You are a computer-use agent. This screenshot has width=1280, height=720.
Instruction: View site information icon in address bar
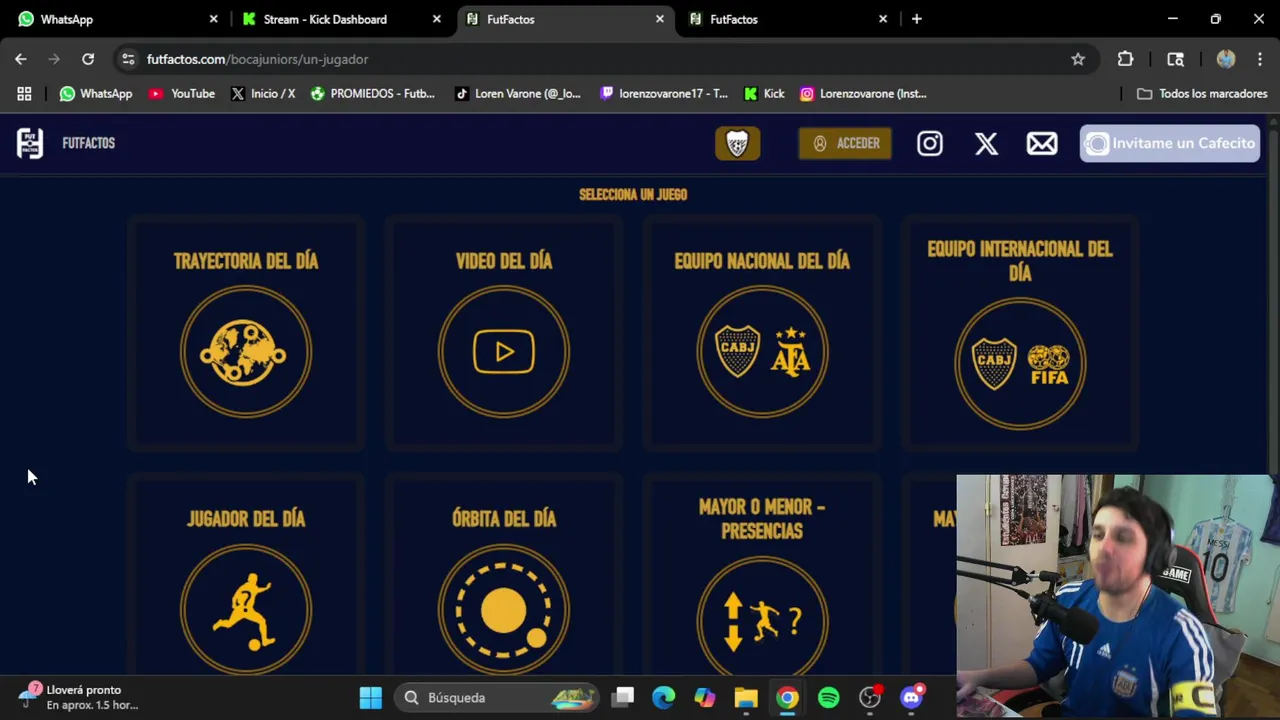tap(128, 59)
